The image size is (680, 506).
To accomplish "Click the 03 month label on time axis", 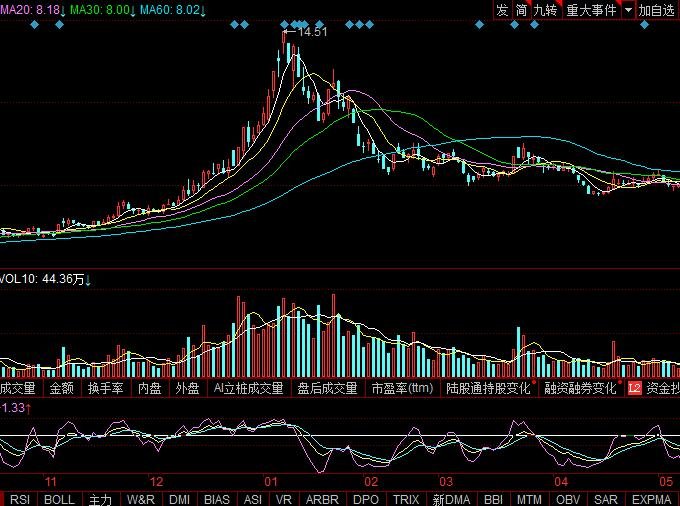I will (x=446, y=482).
